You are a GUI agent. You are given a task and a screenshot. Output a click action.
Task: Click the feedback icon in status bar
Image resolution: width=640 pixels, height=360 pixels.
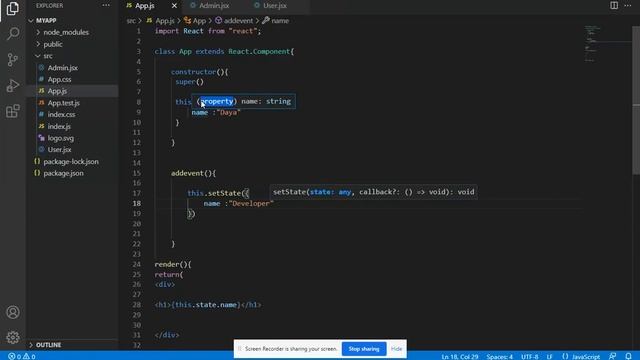[x=612, y=356]
